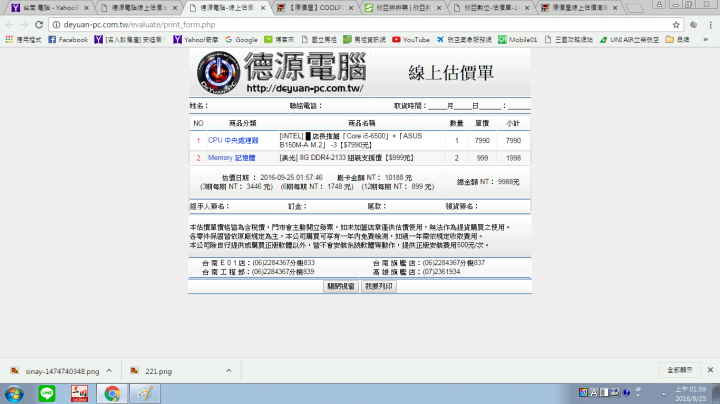
Task: Switch to the last tab
Action: [x=579, y=8]
